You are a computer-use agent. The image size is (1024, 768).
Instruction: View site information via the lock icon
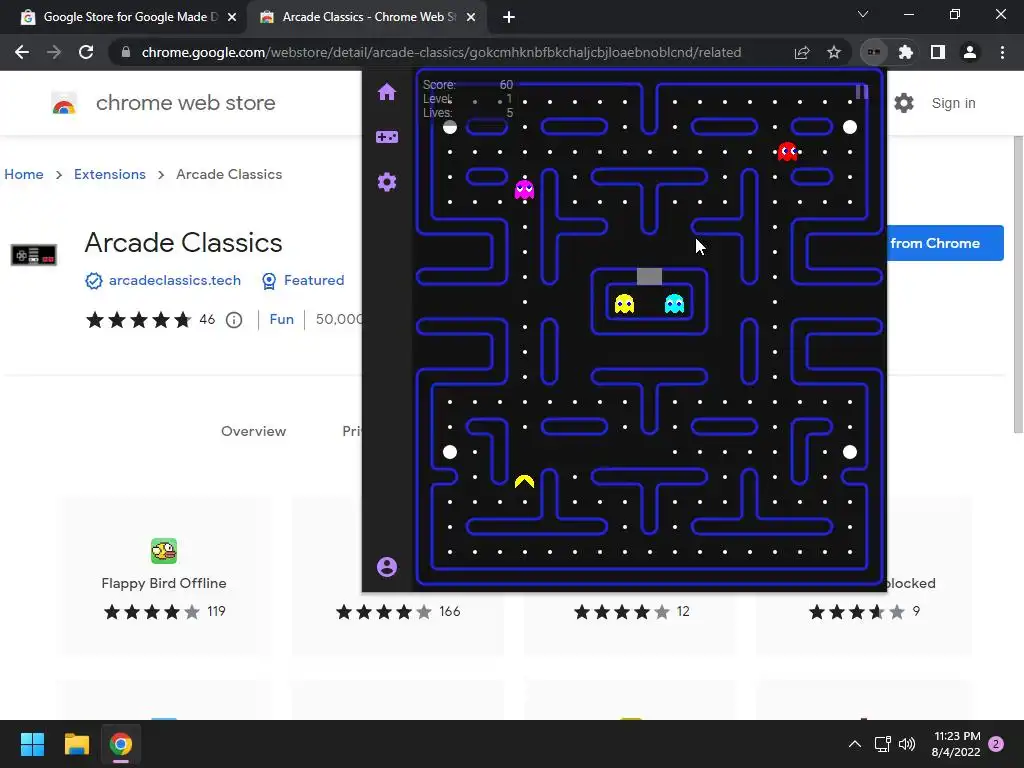[126, 52]
